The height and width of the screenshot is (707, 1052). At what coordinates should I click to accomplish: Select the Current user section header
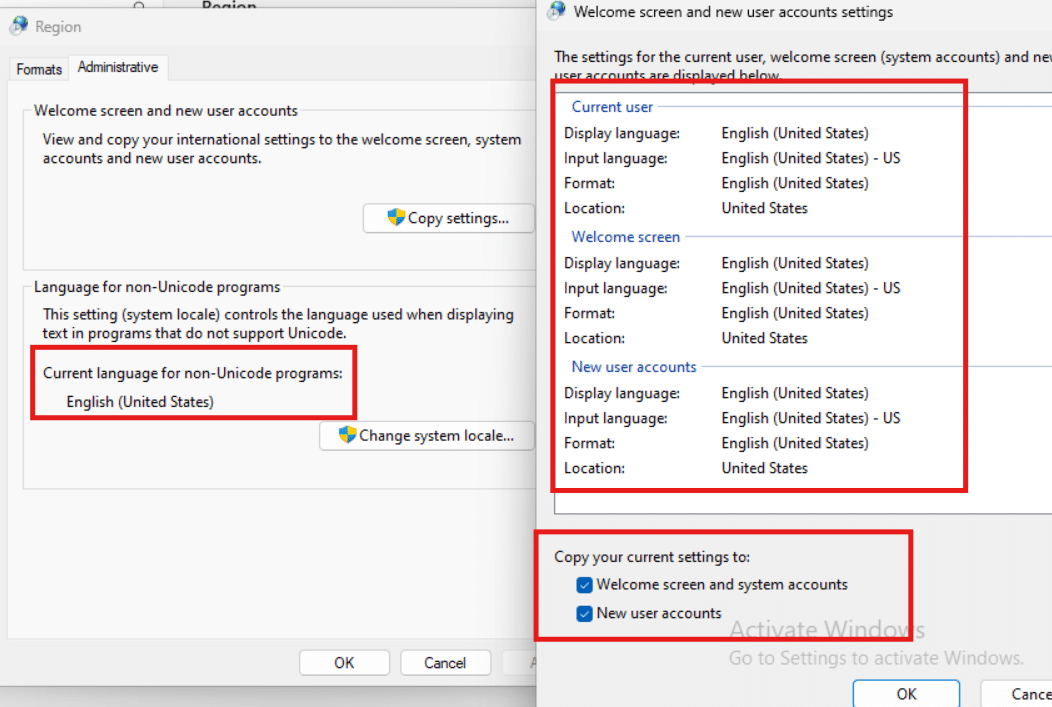tap(611, 106)
